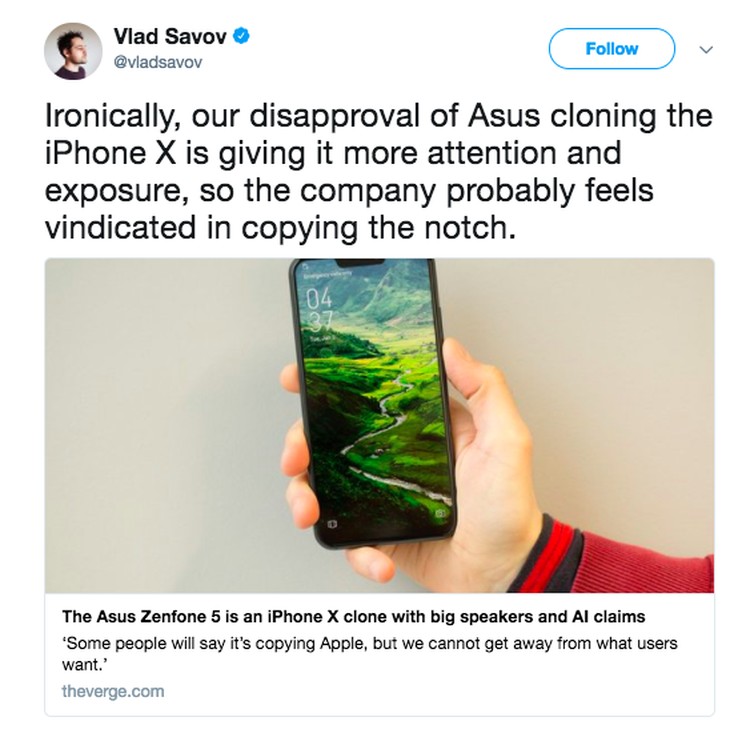Visit the @vladsavov handle link

(158, 62)
